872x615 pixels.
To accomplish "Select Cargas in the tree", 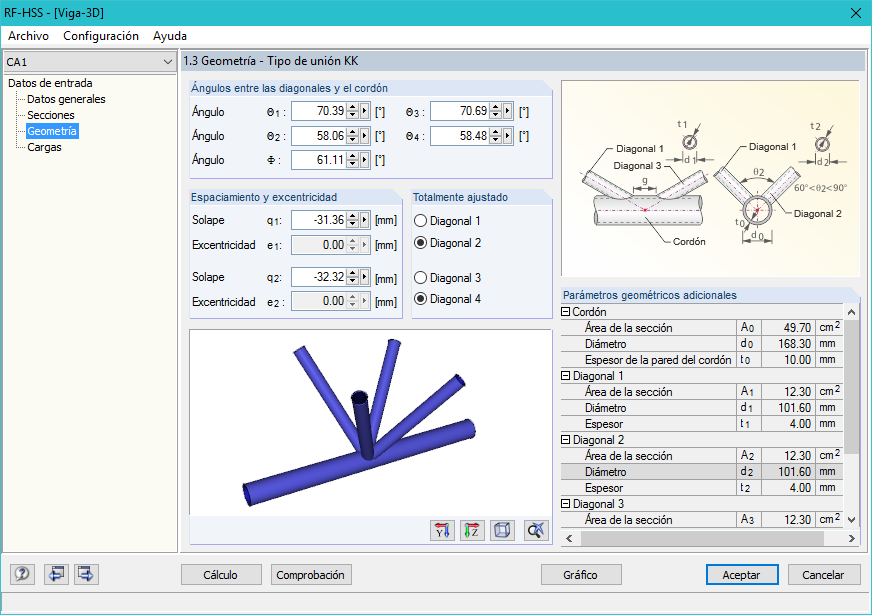I will [44, 147].
